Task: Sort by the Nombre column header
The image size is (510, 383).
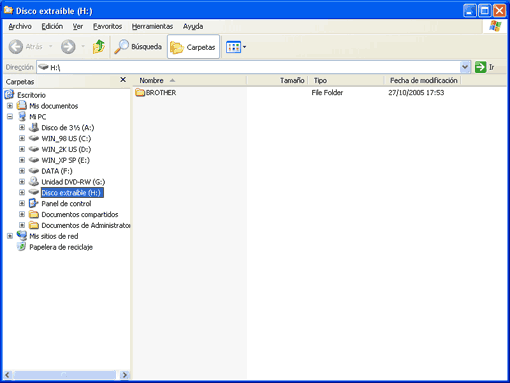Action: point(190,80)
